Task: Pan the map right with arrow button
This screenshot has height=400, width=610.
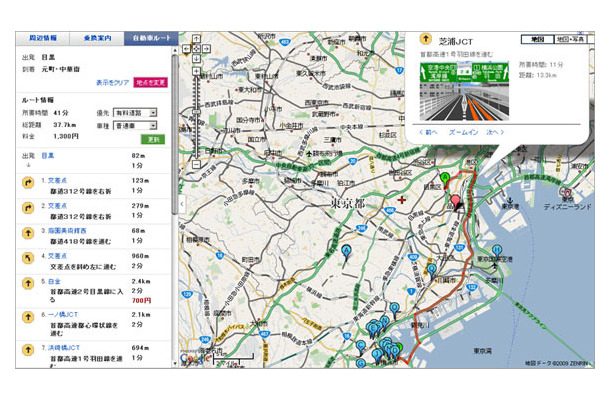Action: [207, 49]
